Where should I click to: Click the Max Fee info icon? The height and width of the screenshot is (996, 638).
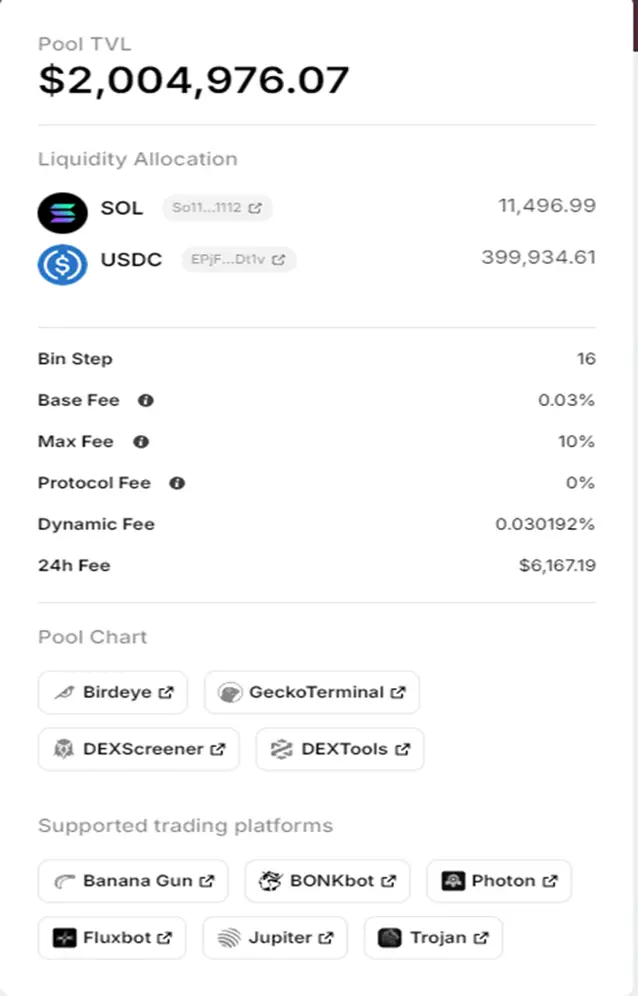(141, 442)
